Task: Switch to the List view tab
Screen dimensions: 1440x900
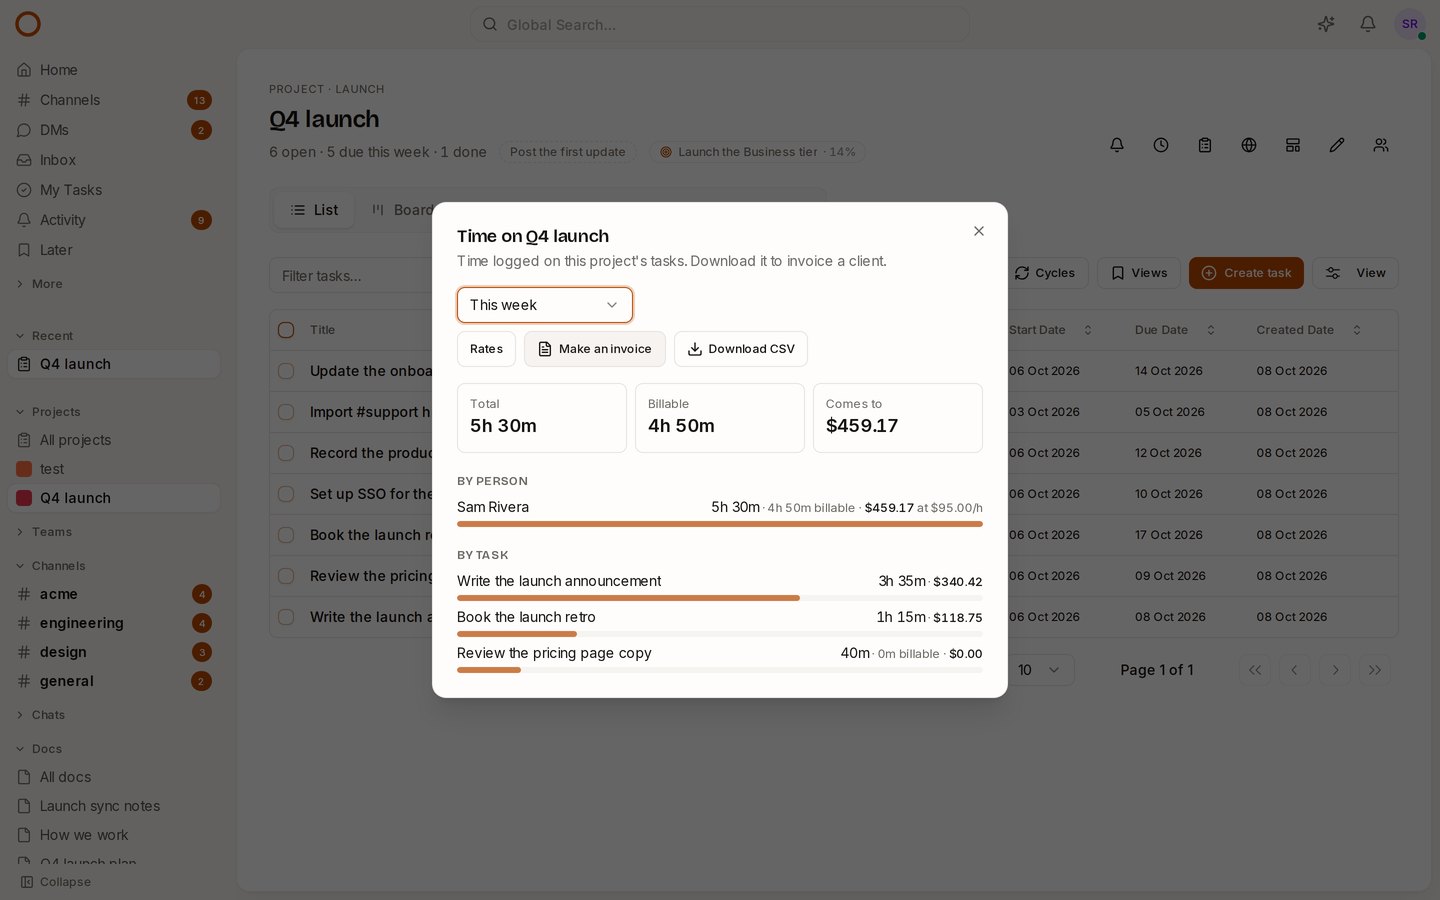Action: click(314, 210)
